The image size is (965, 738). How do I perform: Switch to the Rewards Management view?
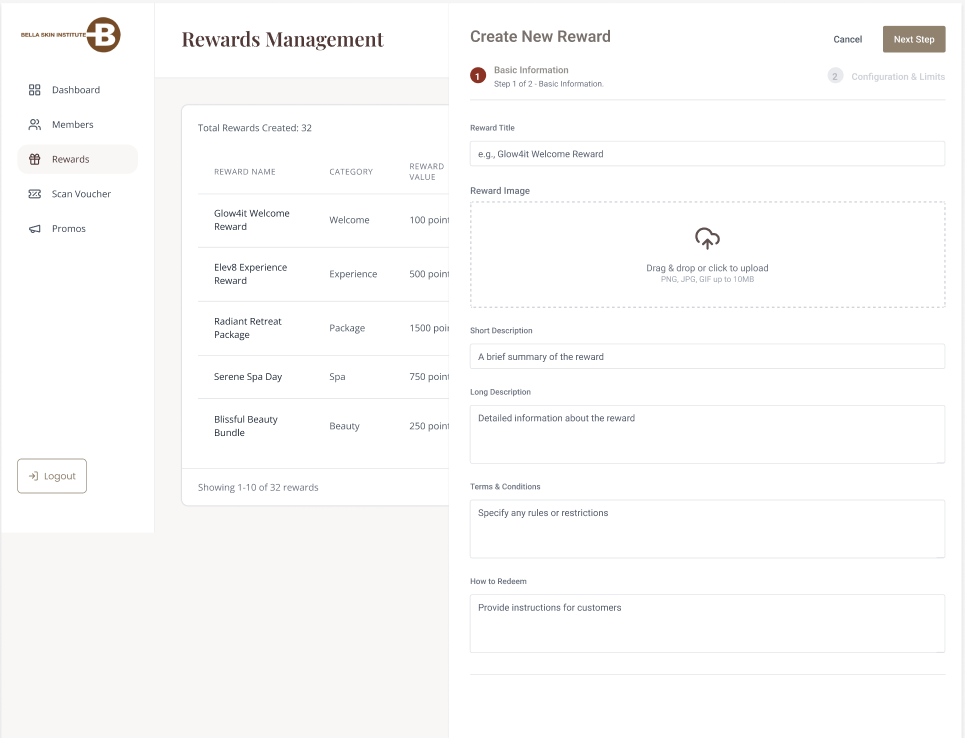click(281, 40)
